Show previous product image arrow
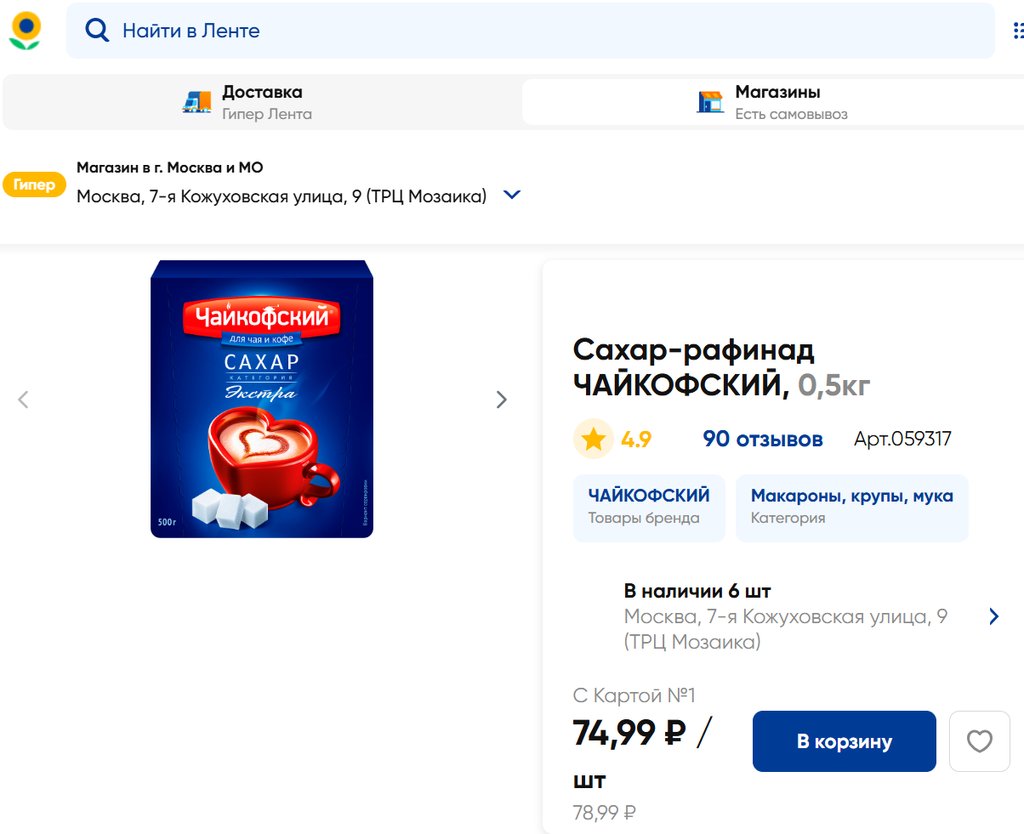This screenshot has width=1024, height=834. (x=23, y=400)
